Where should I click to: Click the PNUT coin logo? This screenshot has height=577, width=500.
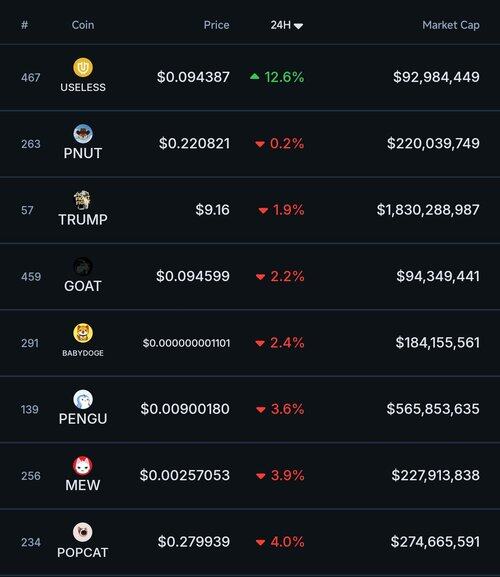[x=83, y=134]
